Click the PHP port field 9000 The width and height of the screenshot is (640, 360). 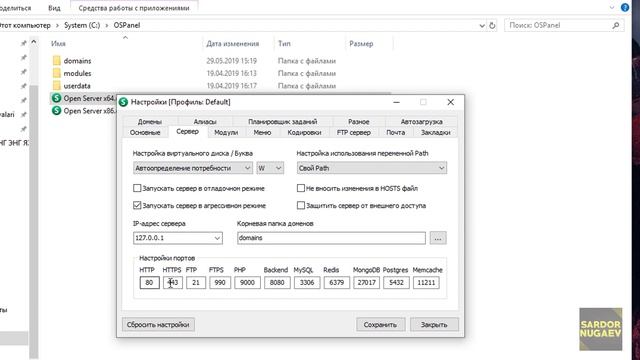(247, 282)
